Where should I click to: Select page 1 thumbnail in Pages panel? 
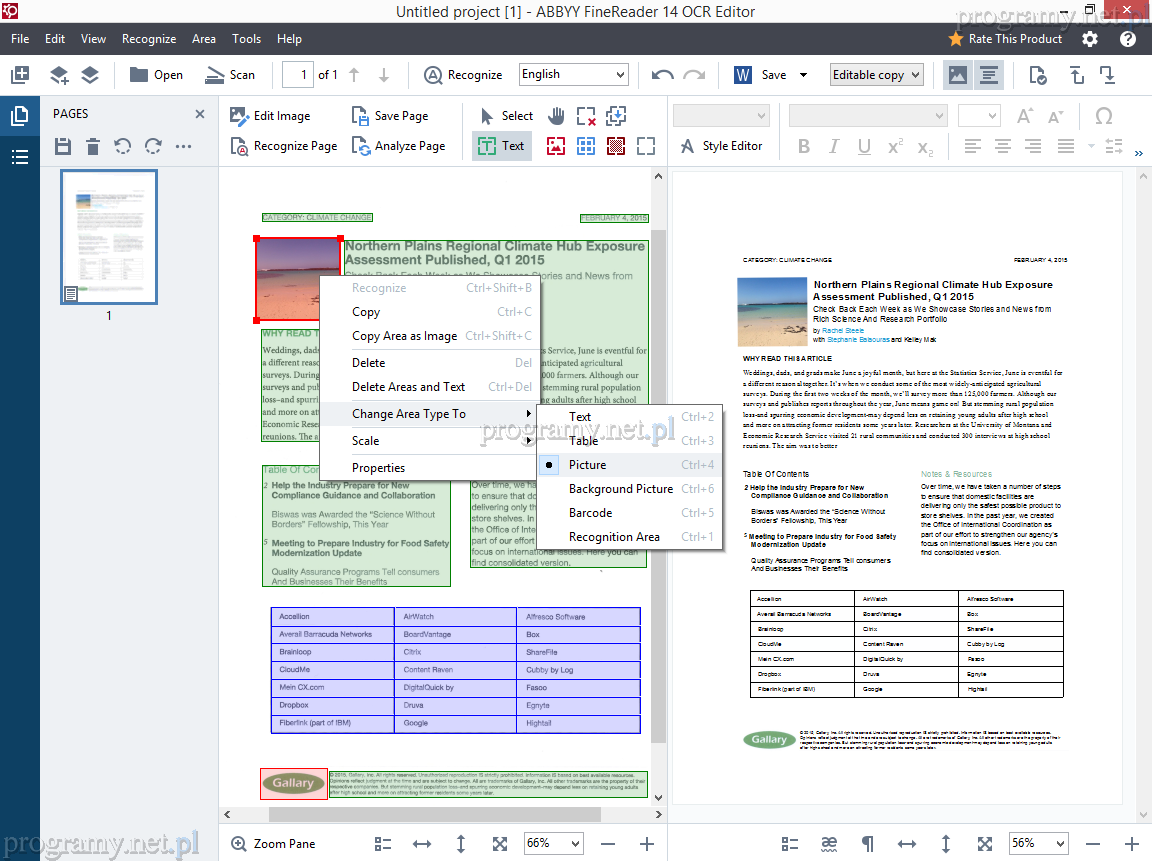tap(109, 237)
